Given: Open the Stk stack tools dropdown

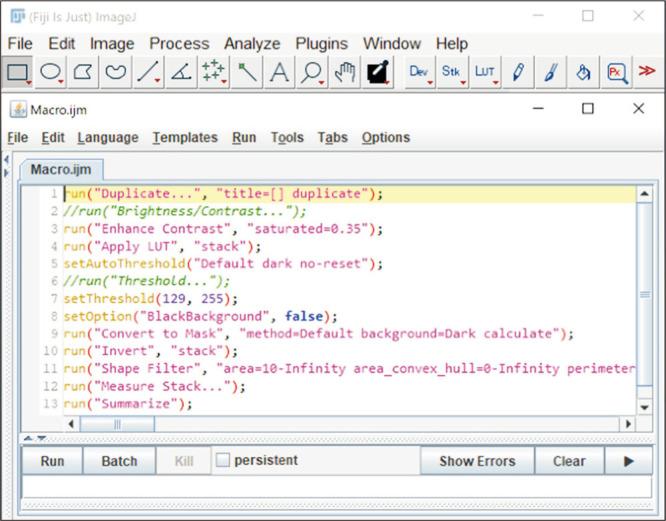Looking at the screenshot, I should [x=452, y=72].
